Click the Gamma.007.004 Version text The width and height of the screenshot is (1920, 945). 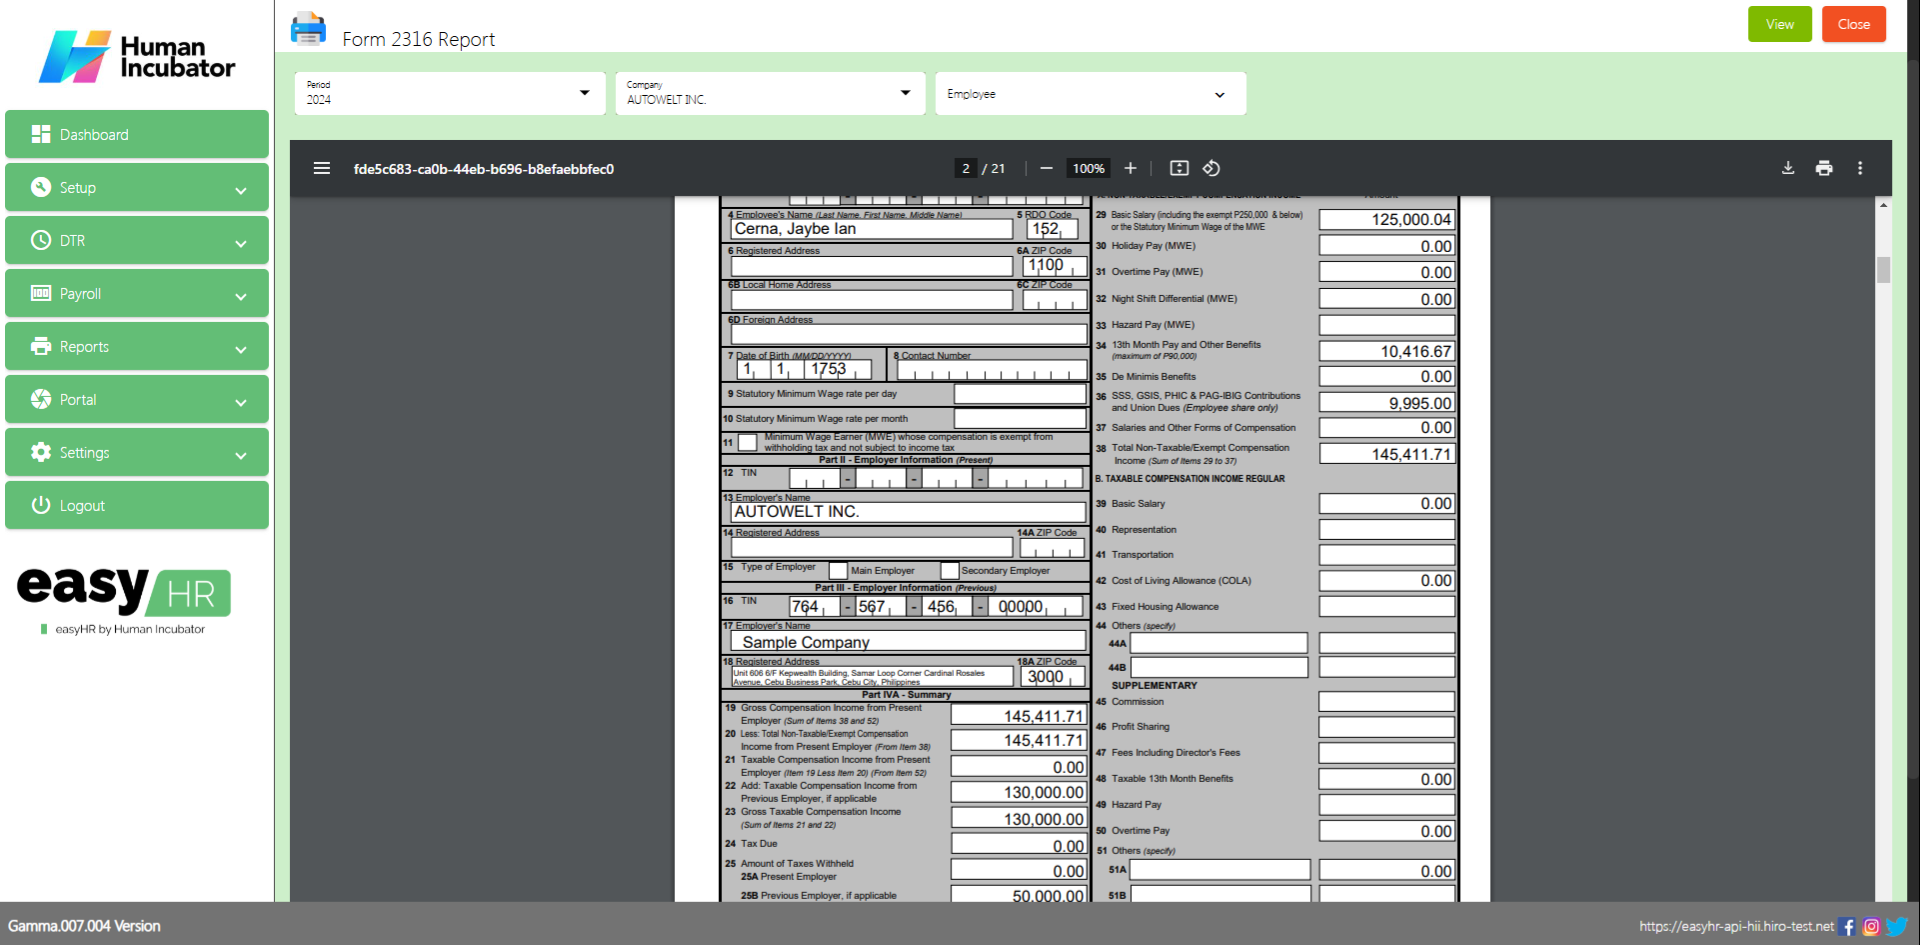[x=84, y=926]
